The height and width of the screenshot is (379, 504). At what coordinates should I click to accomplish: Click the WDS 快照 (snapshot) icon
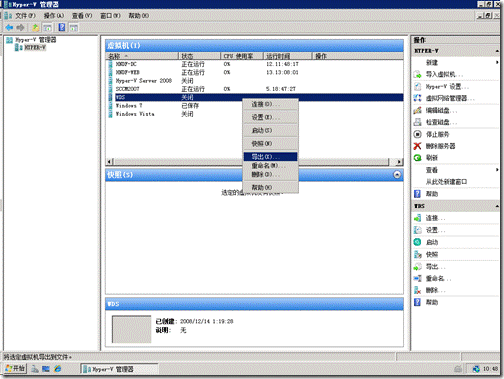[417, 254]
